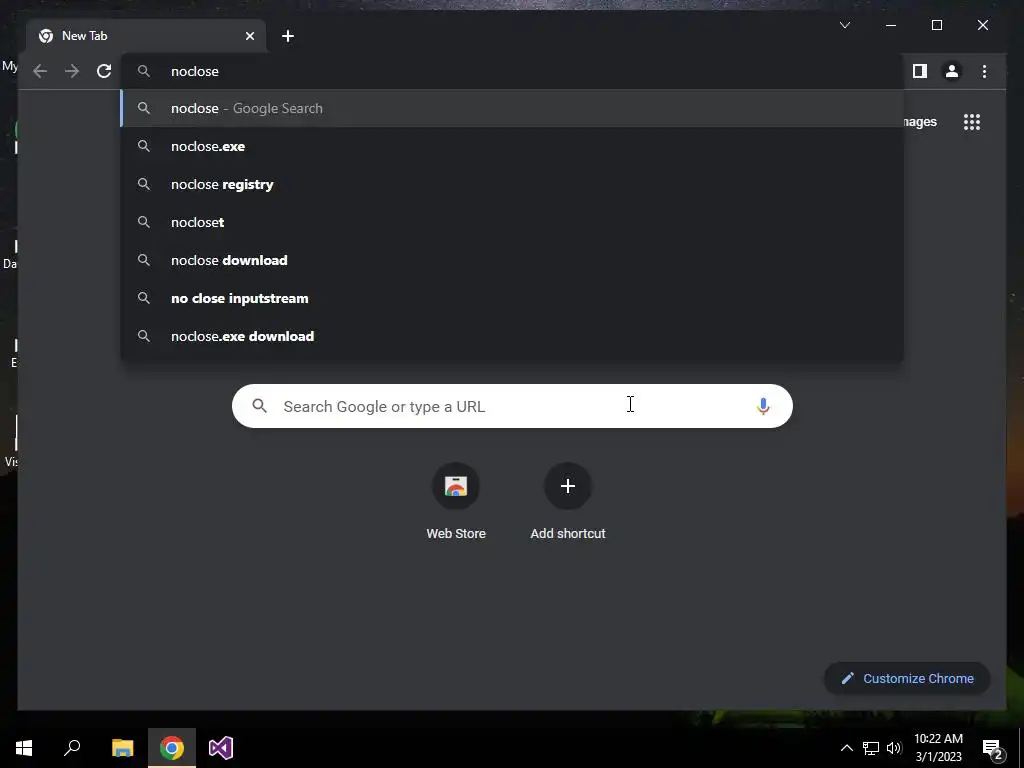This screenshot has height=768, width=1024.
Task: Close the New Tab tab
Action: coord(249,36)
